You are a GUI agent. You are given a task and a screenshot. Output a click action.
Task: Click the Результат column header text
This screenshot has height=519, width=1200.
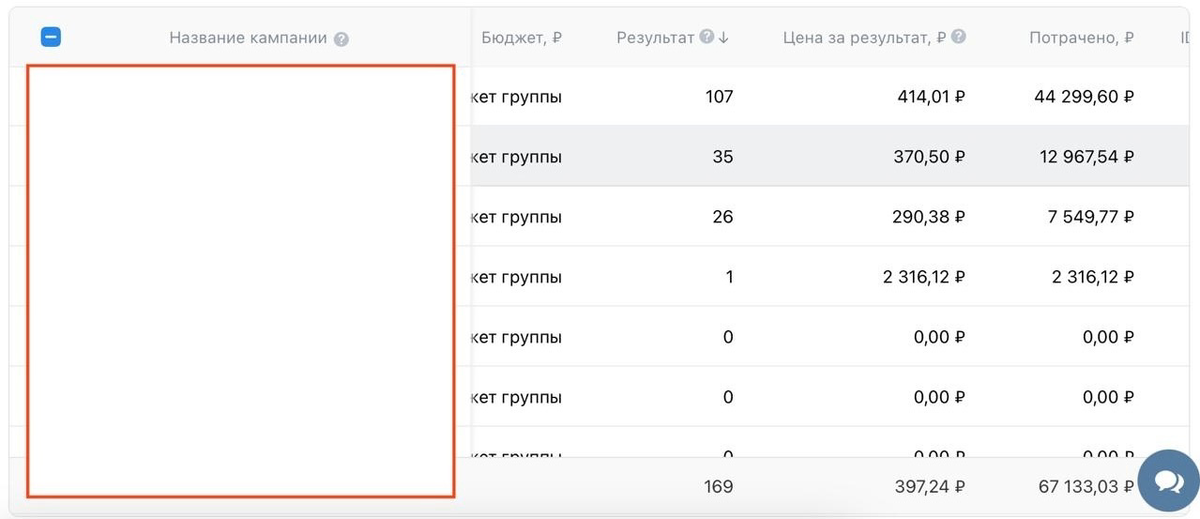coord(655,38)
